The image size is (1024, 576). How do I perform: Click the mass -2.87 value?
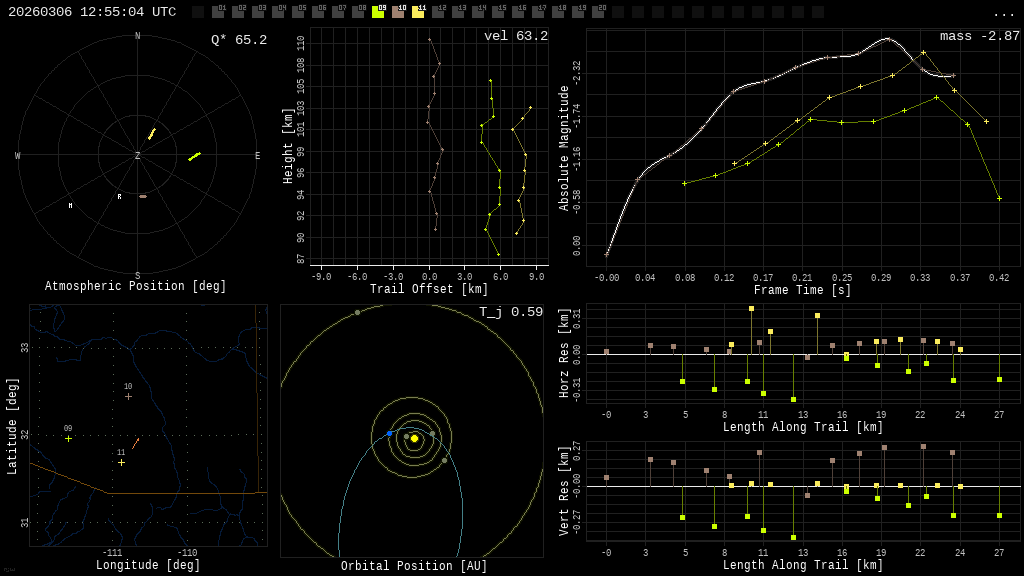(x=980, y=36)
